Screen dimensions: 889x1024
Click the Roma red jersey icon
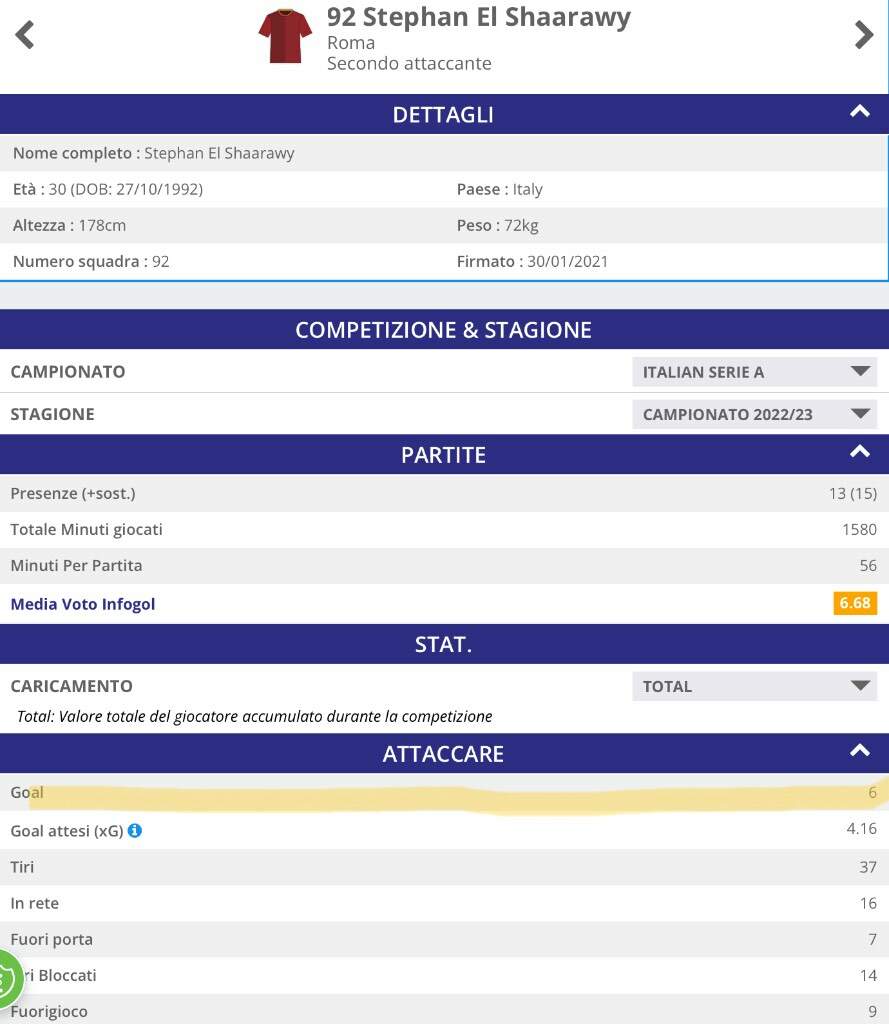point(285,36)
